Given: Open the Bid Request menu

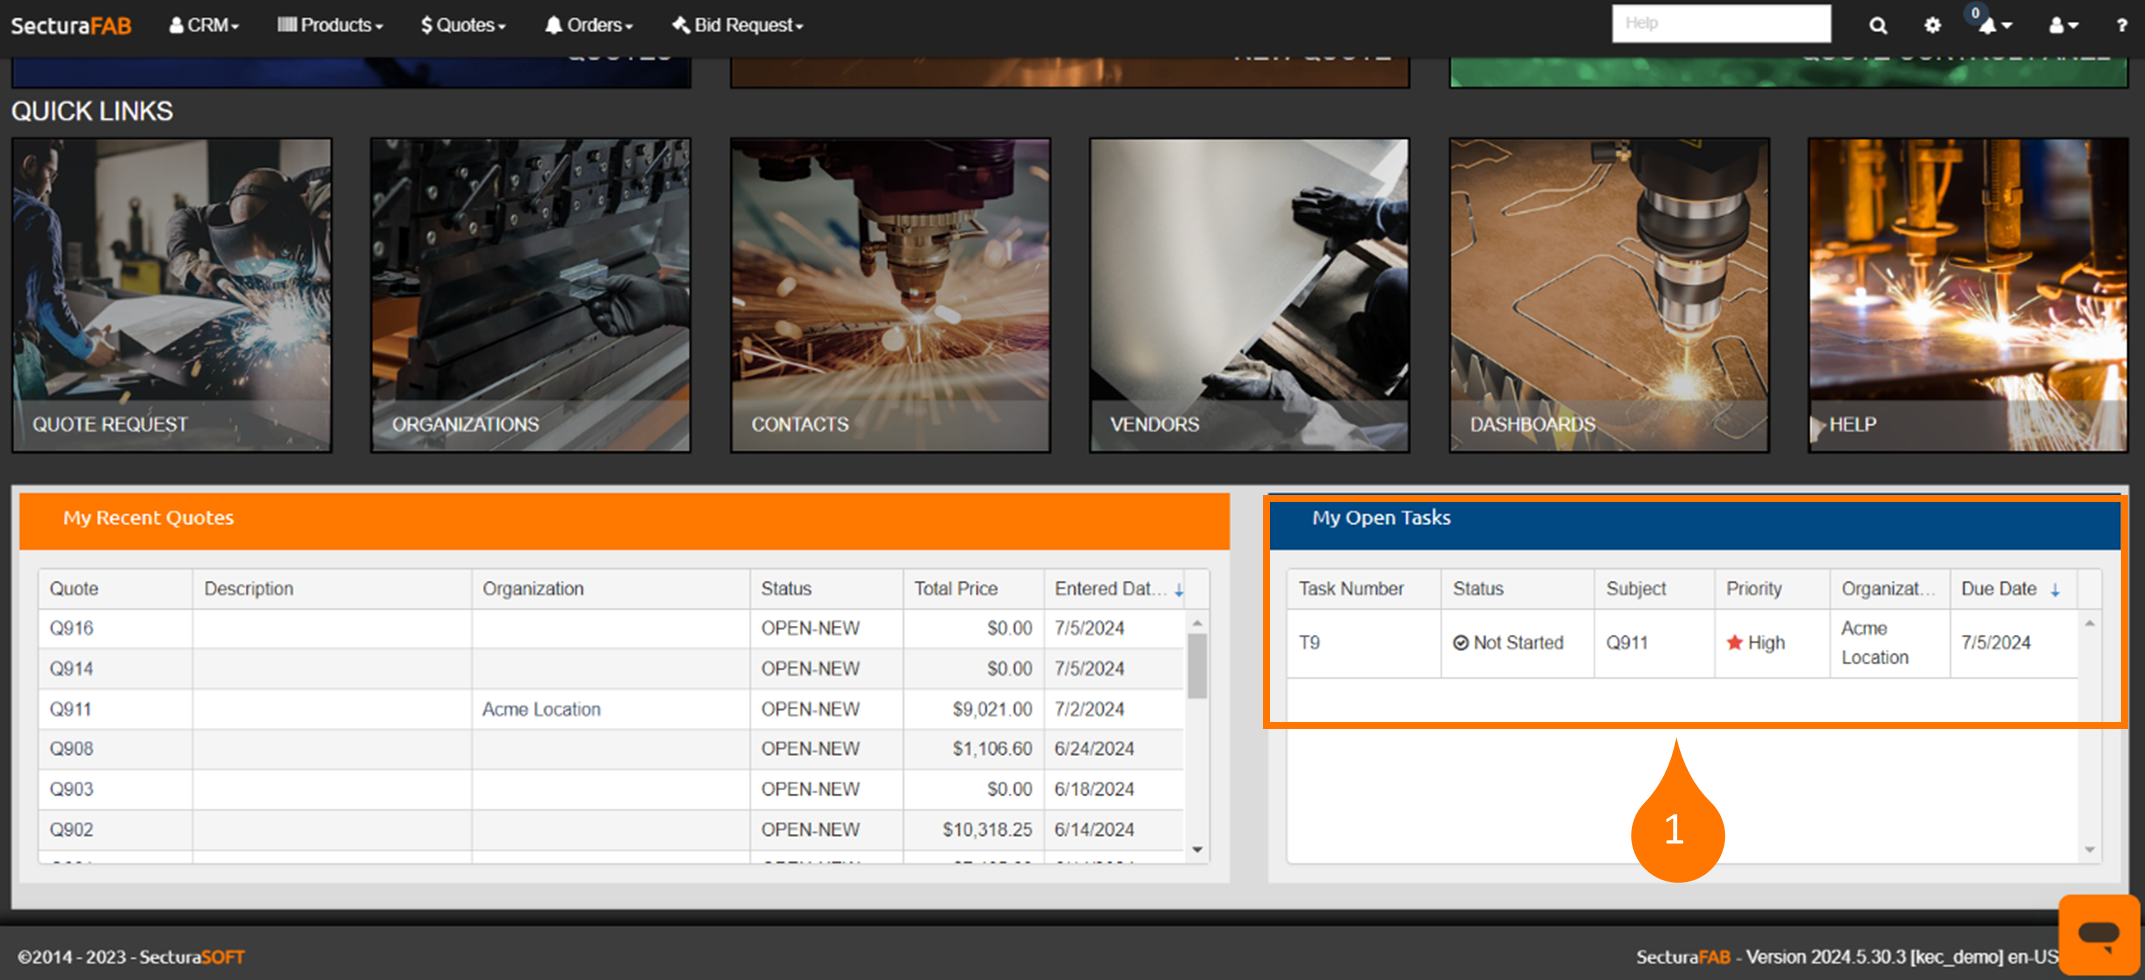Looking at the screenshot, I should point(738,26).
